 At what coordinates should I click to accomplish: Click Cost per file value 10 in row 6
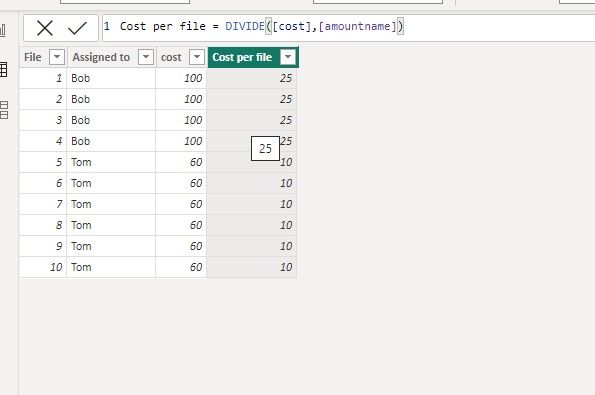click(252, 183)
